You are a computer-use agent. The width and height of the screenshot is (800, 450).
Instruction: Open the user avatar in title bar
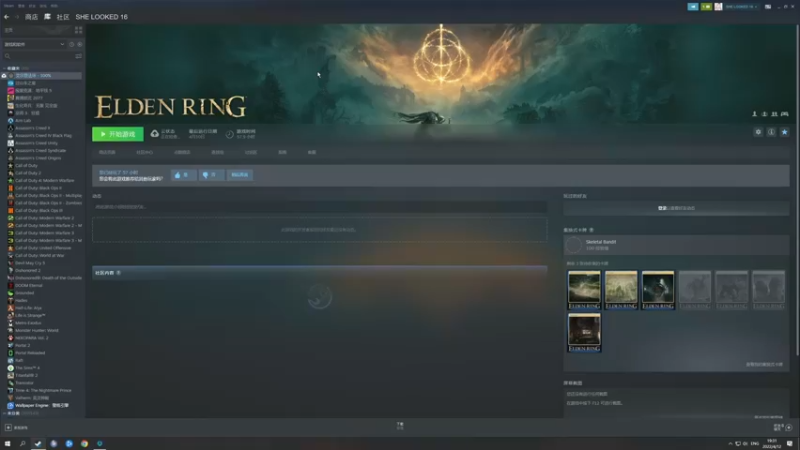[718, 7]
